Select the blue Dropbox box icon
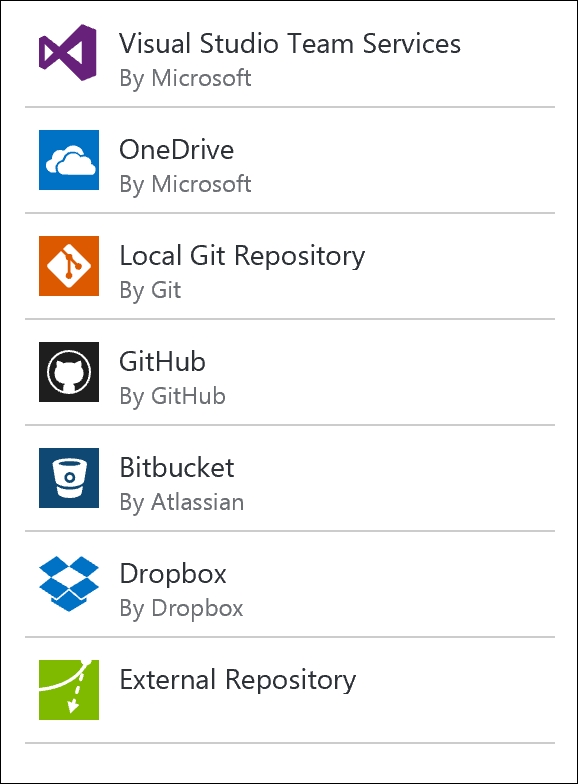The image size is (578, 784). coord(69,584)
